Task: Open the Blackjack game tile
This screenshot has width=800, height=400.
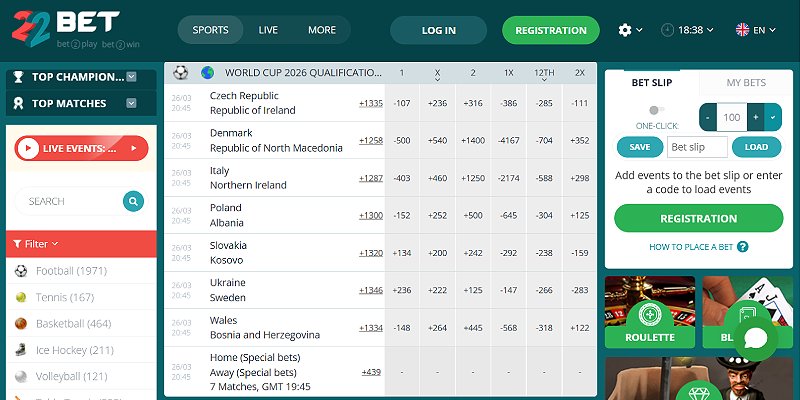Action: tap(747, 312)
